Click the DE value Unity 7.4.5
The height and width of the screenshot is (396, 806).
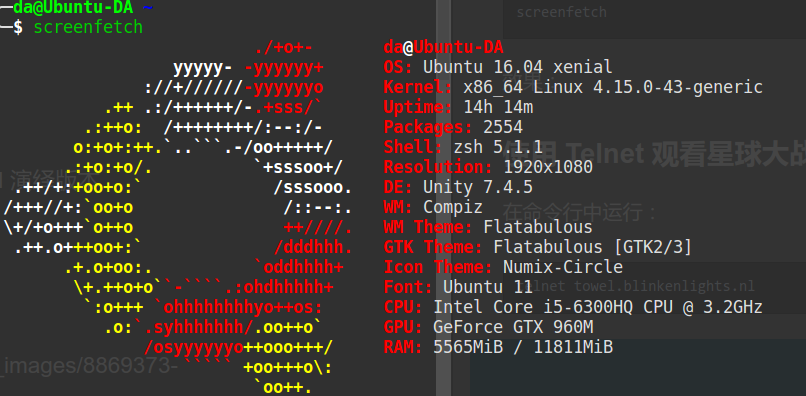point(478,187)
